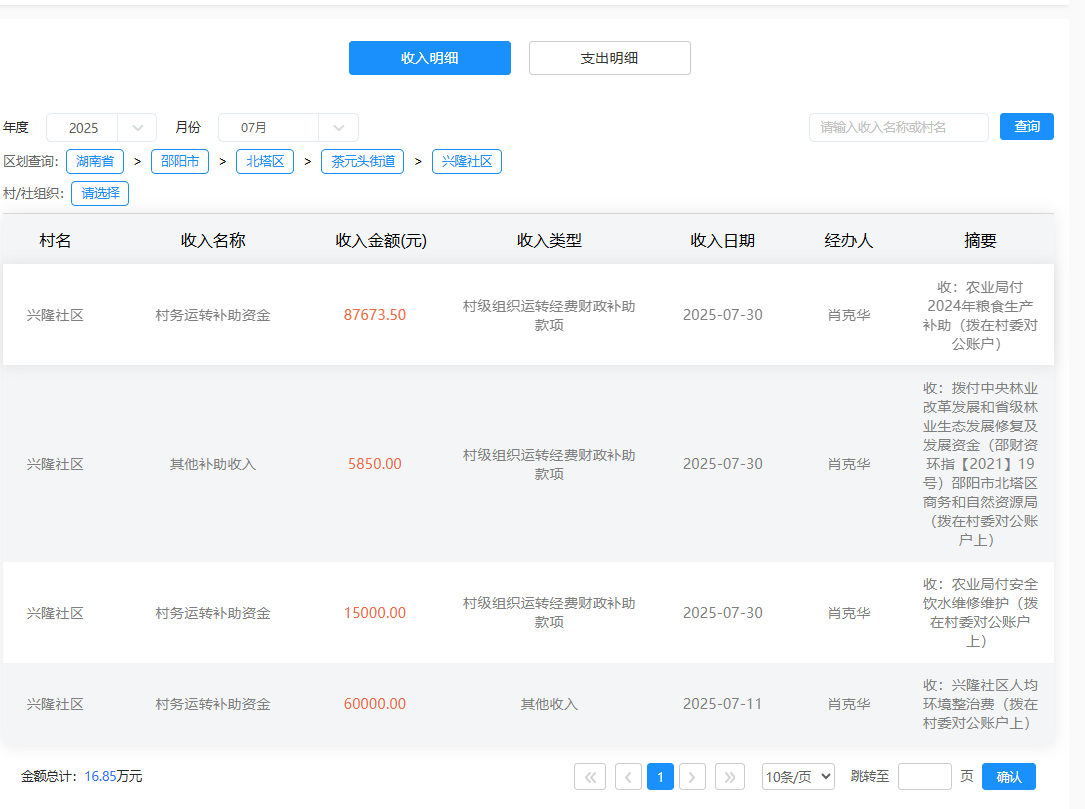
Task: Select page 1 in pagination
Action: 660,776
